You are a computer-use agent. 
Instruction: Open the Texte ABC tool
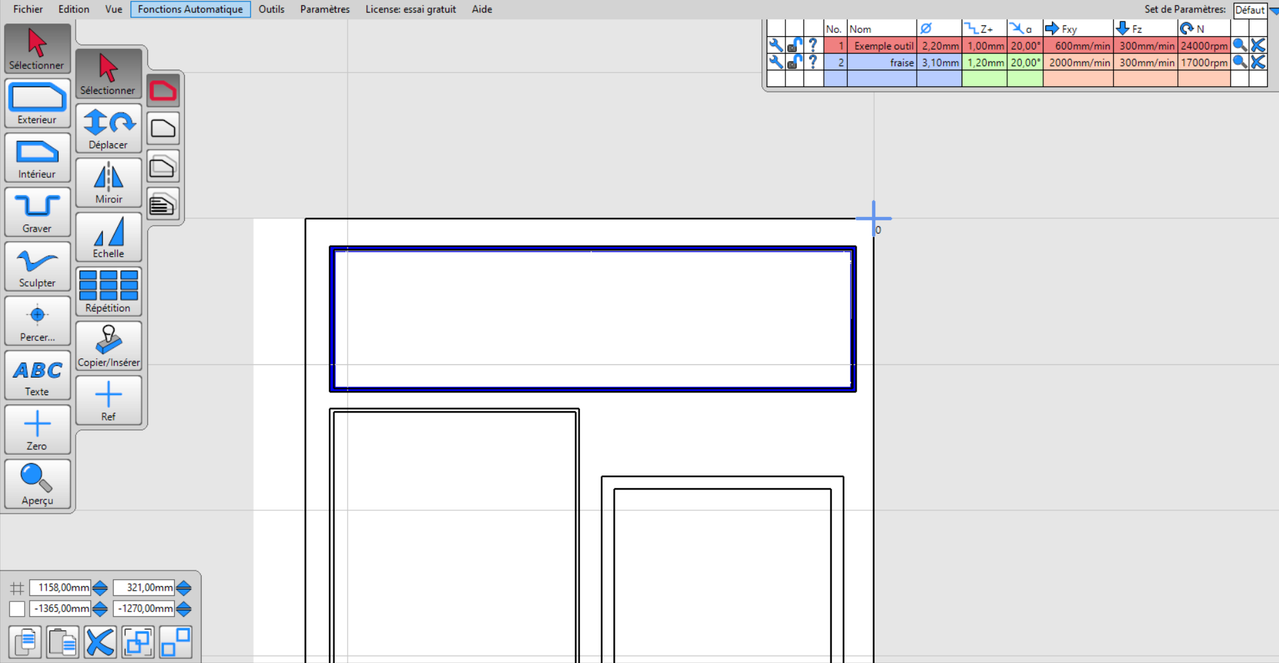point(37,376)
